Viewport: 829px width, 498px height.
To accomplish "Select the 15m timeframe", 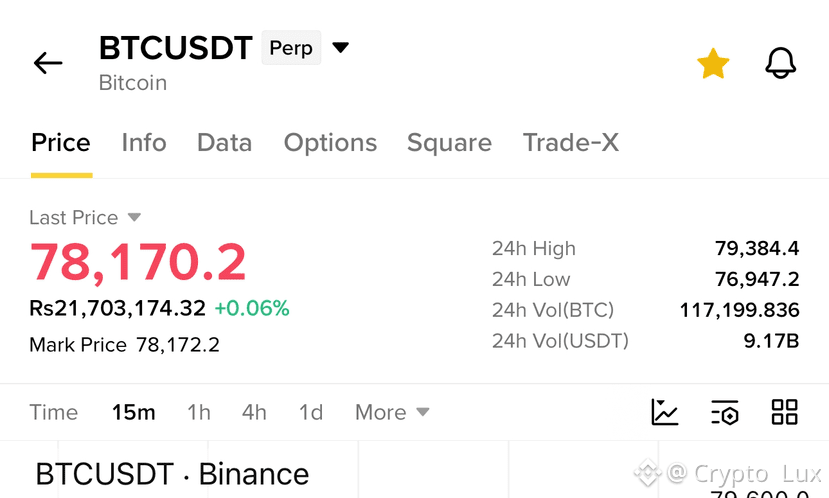I will 134,412.
